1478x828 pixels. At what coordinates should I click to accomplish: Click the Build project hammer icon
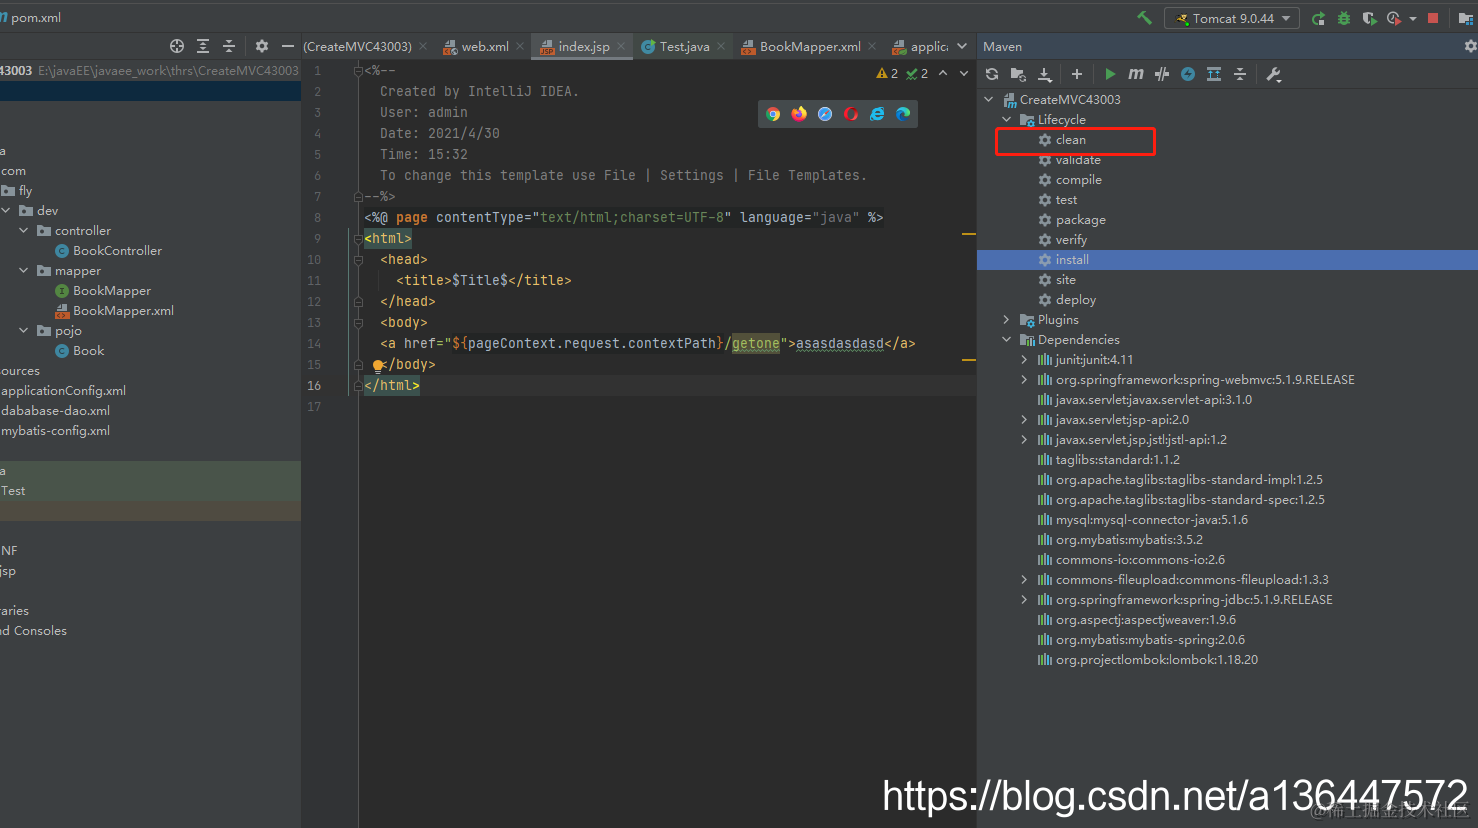tap(1144, 18)
